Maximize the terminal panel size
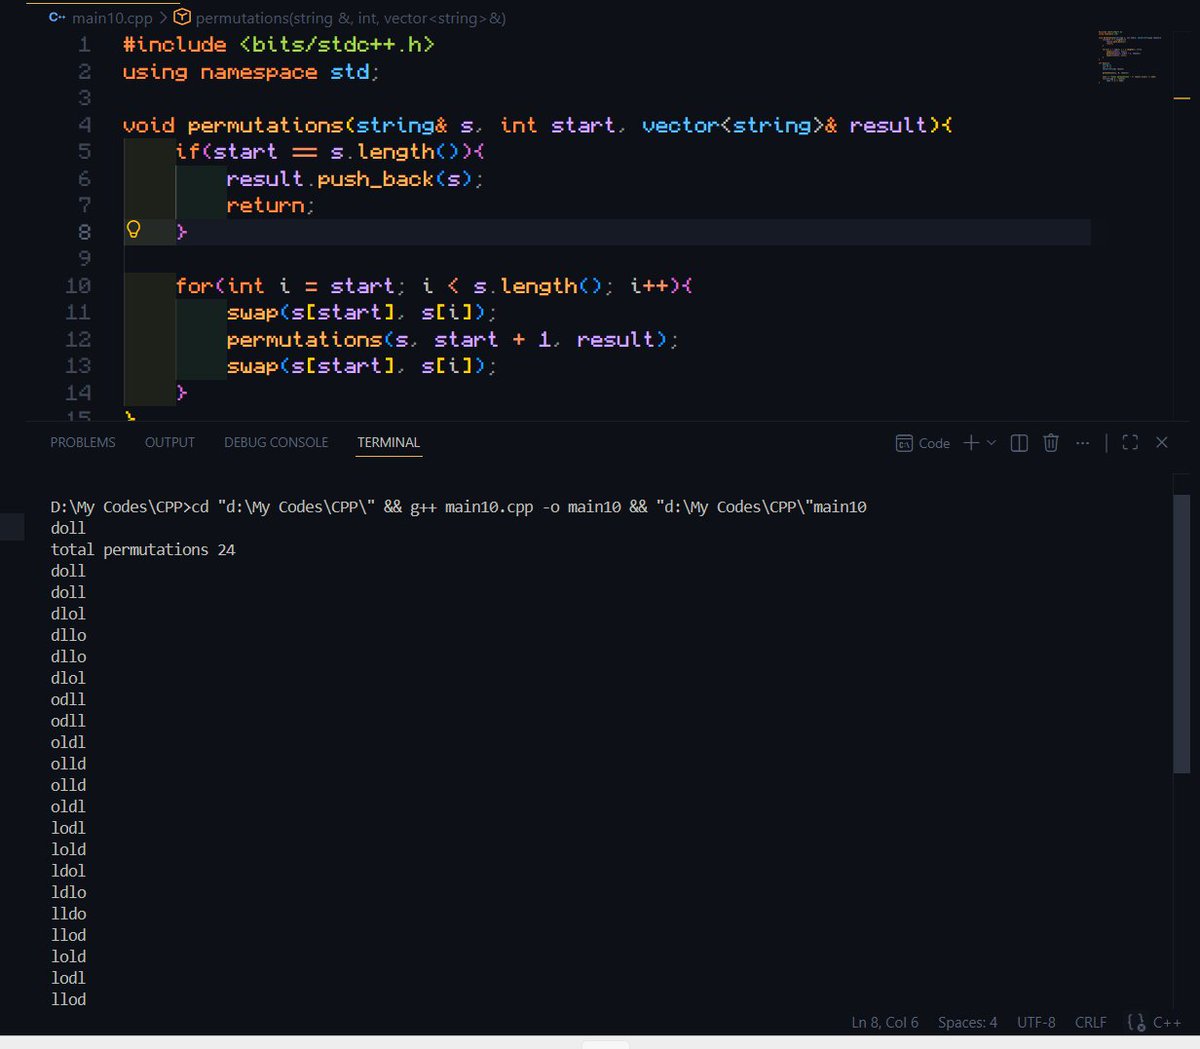The image size is (1200, 1049). (1130, 442)
